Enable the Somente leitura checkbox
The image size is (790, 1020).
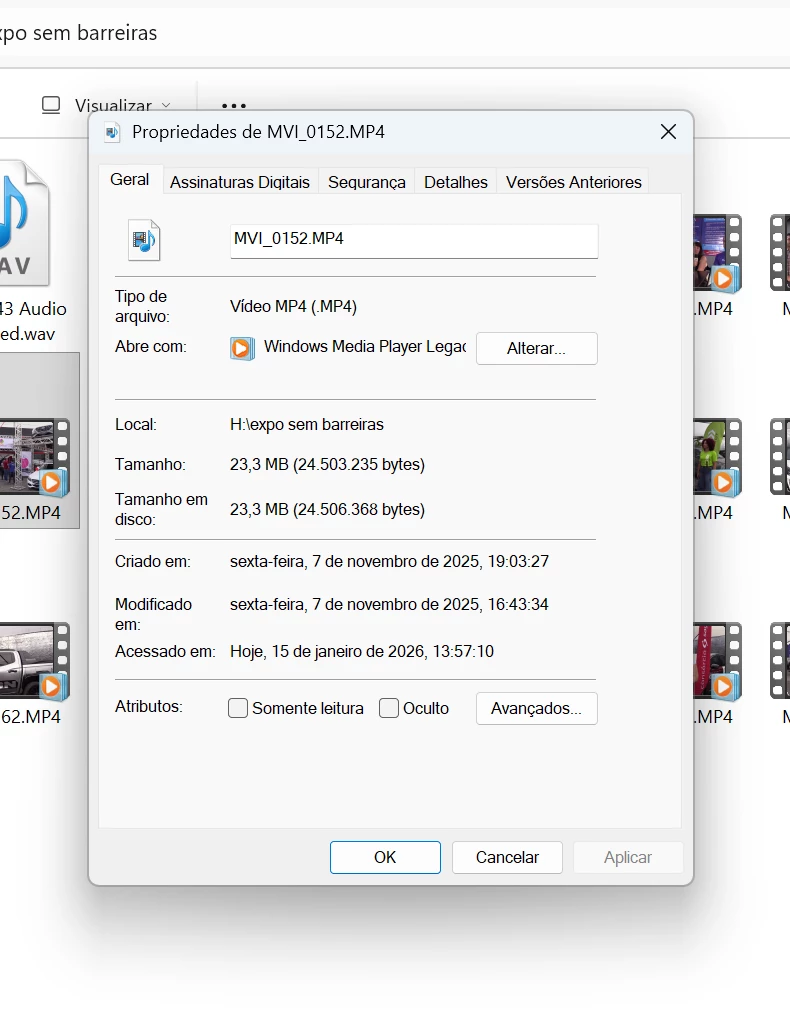pyautogui.click(x=238, y=708)
